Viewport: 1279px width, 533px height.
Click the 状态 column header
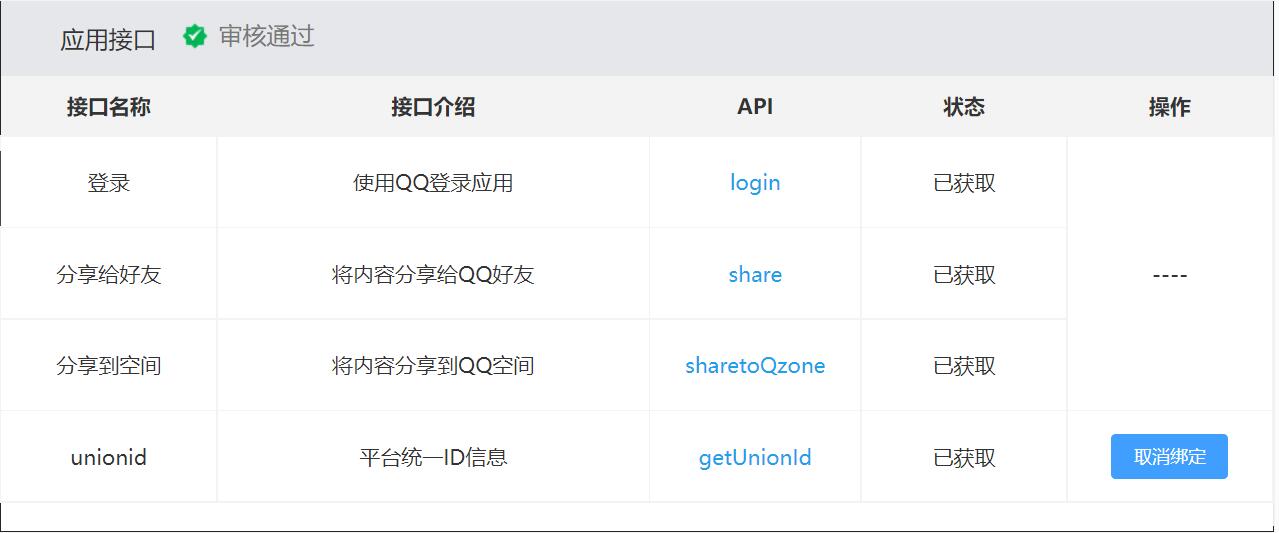(964, 107)
